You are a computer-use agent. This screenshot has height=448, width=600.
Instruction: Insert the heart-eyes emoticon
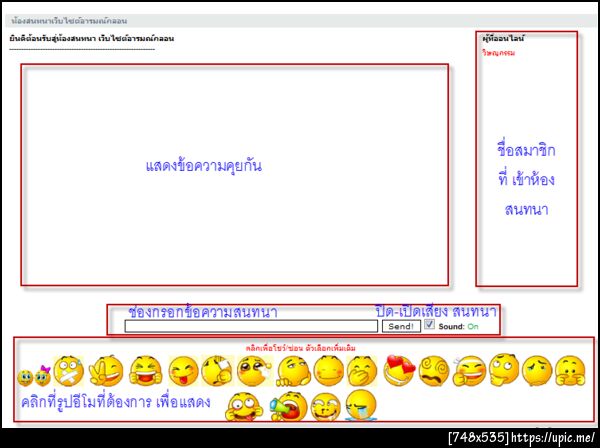(399, 370)
